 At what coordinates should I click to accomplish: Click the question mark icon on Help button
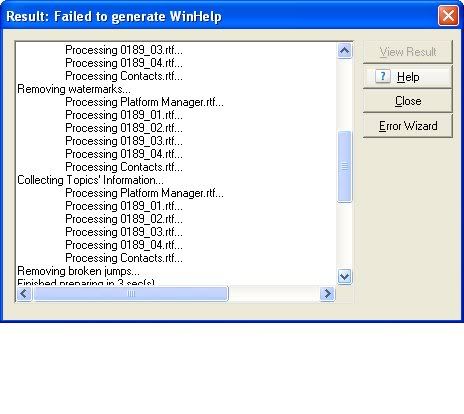pos(383,77)
